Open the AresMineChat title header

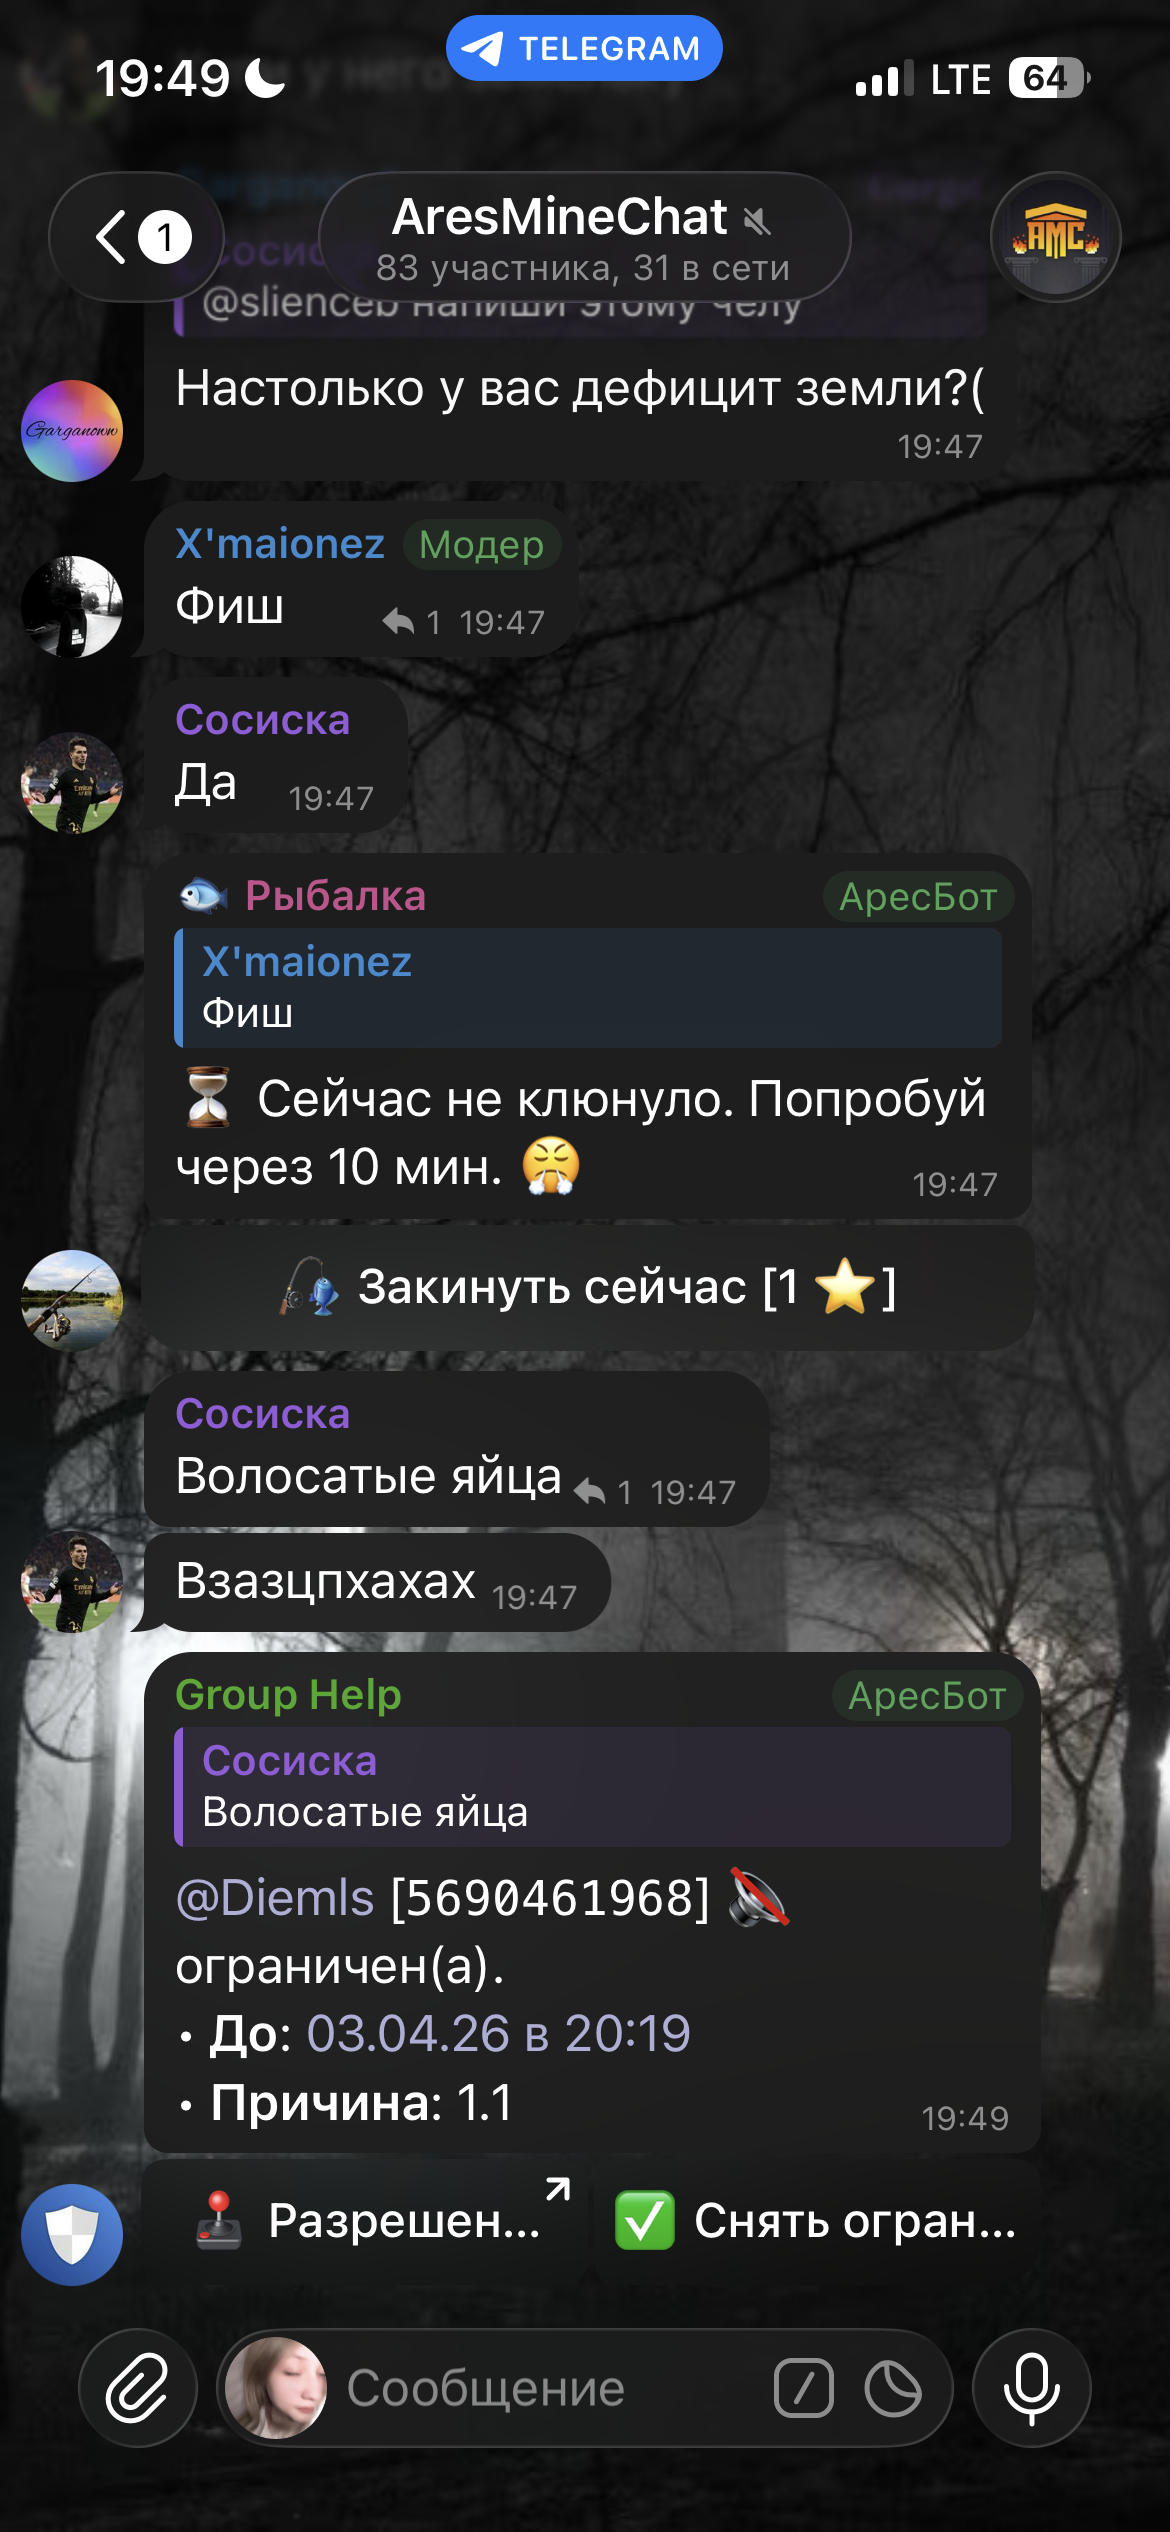tap(584, 237)
